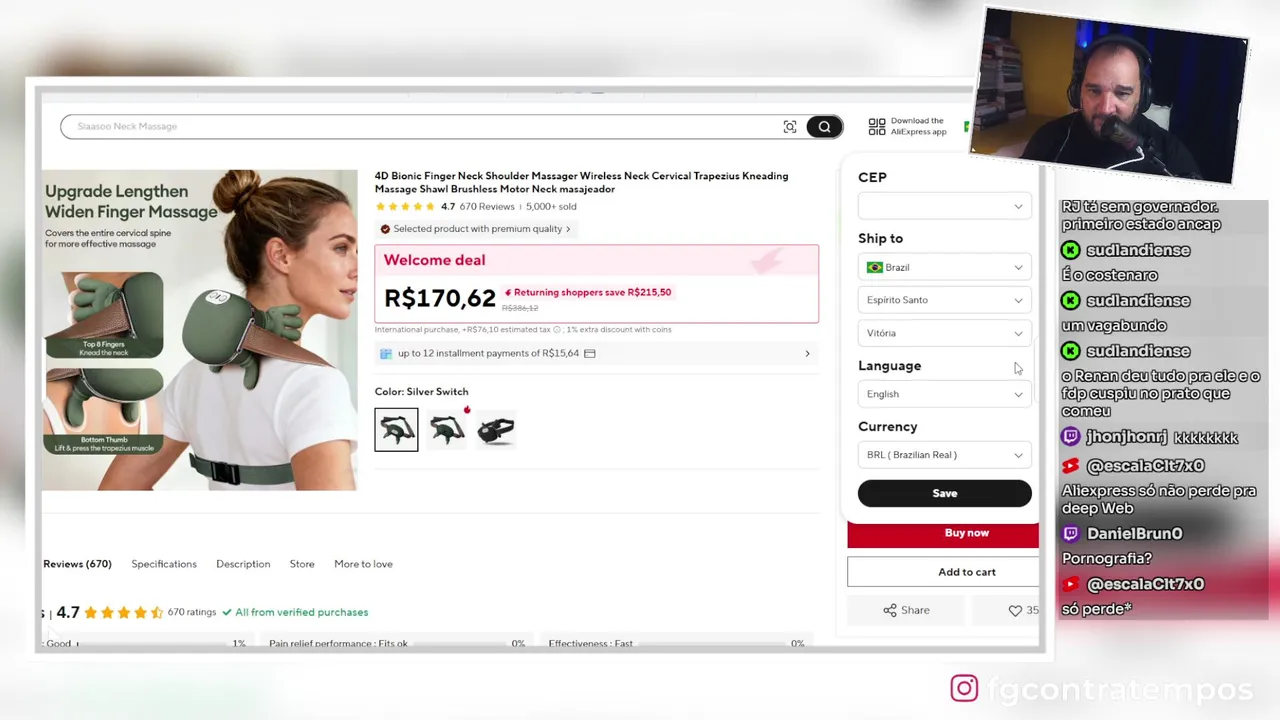
Task: Click the premium quality badge icon
Action: click(x=385, y=229)
